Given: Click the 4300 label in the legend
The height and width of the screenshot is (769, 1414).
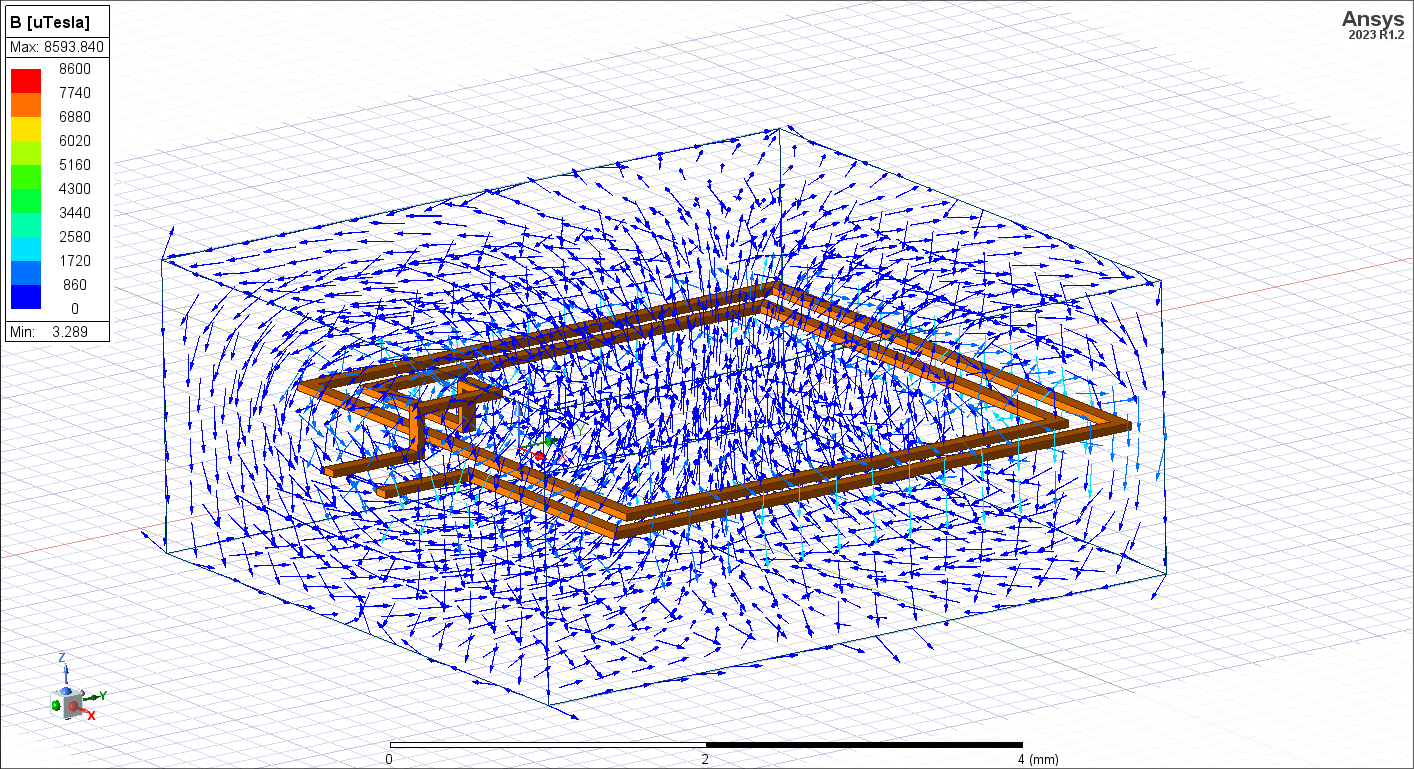Looking at the screenshot, I should [74, 188].
